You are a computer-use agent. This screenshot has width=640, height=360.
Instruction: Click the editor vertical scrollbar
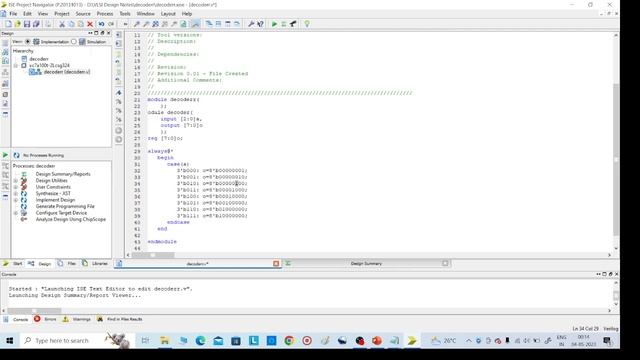tap(616, 159)
